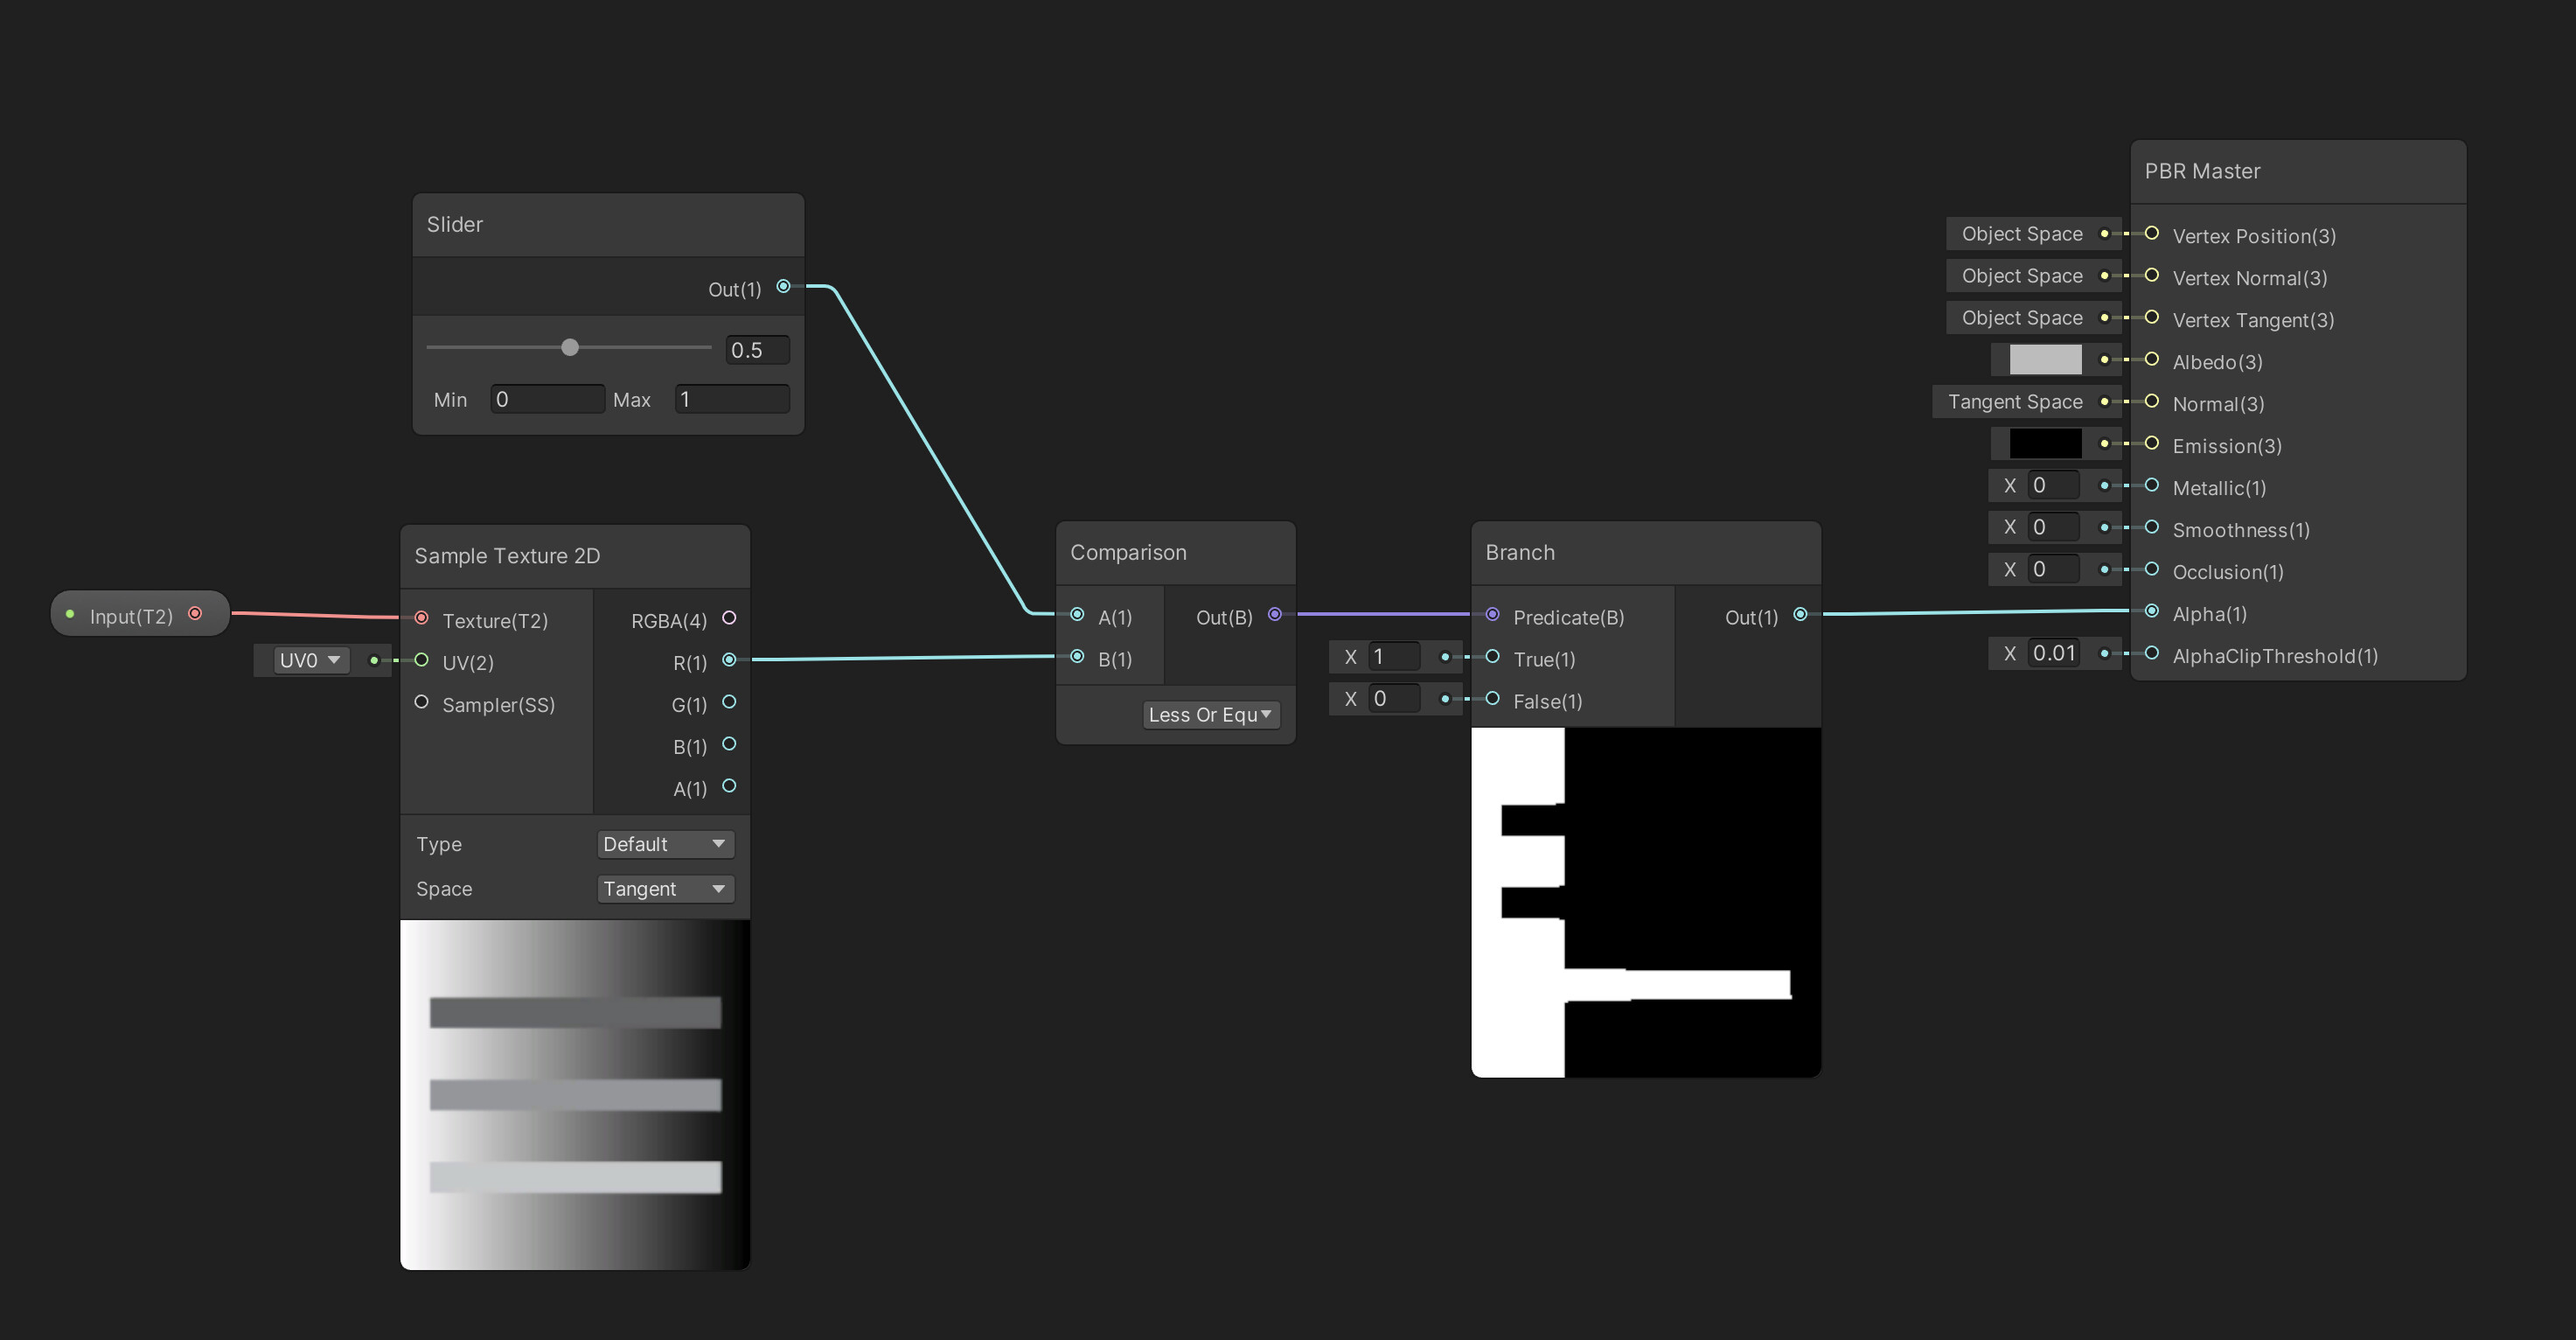Click the PBR Master Alpha(1) input port
The width and height of the screenshot is (2576, 1340).
pos(2152,611)
